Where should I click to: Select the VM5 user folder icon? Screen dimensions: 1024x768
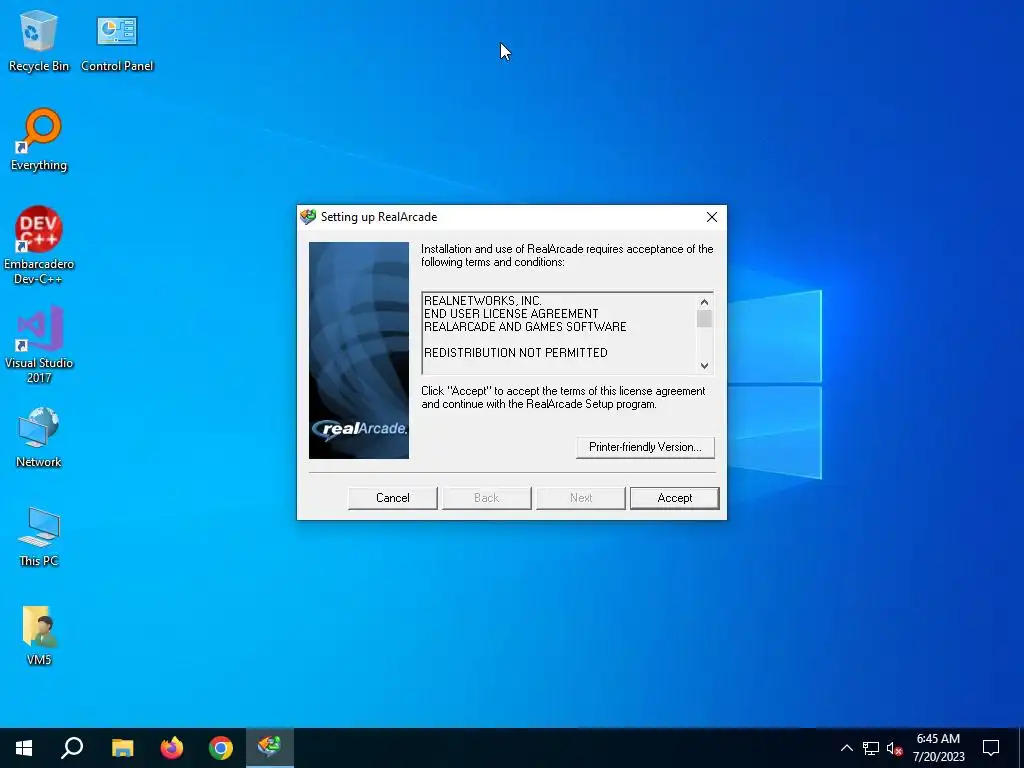click(x=39, y=635)
